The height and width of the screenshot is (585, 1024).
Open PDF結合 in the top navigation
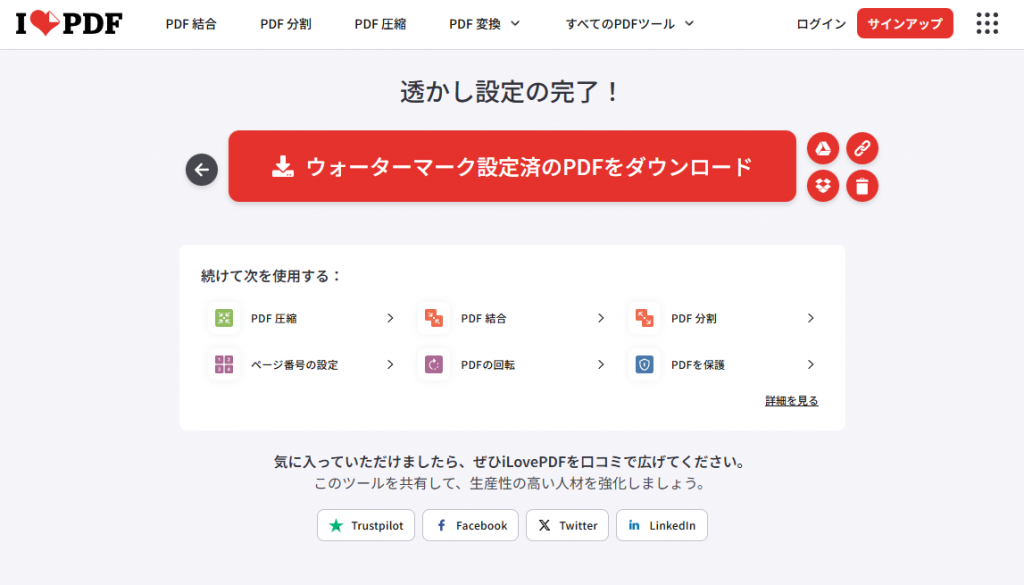pyautogui.click(x=191, y=23)
